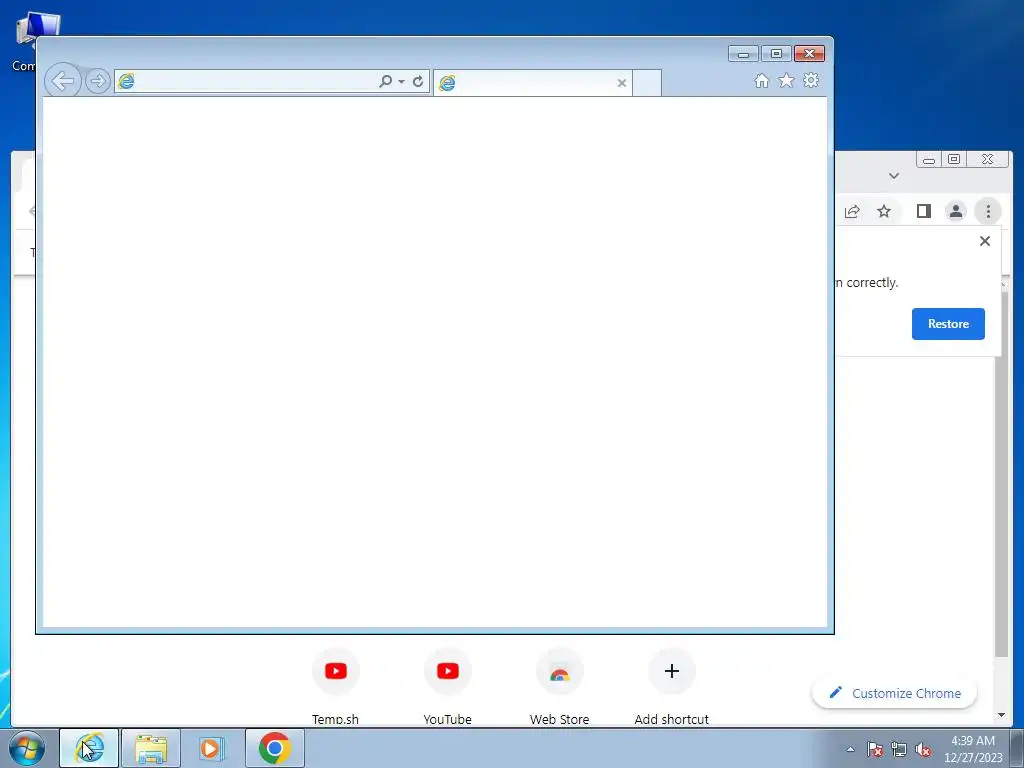The image size is (1024, 768).
Task: Refresh the Internet Explorer page
Action: click(418, 81)
